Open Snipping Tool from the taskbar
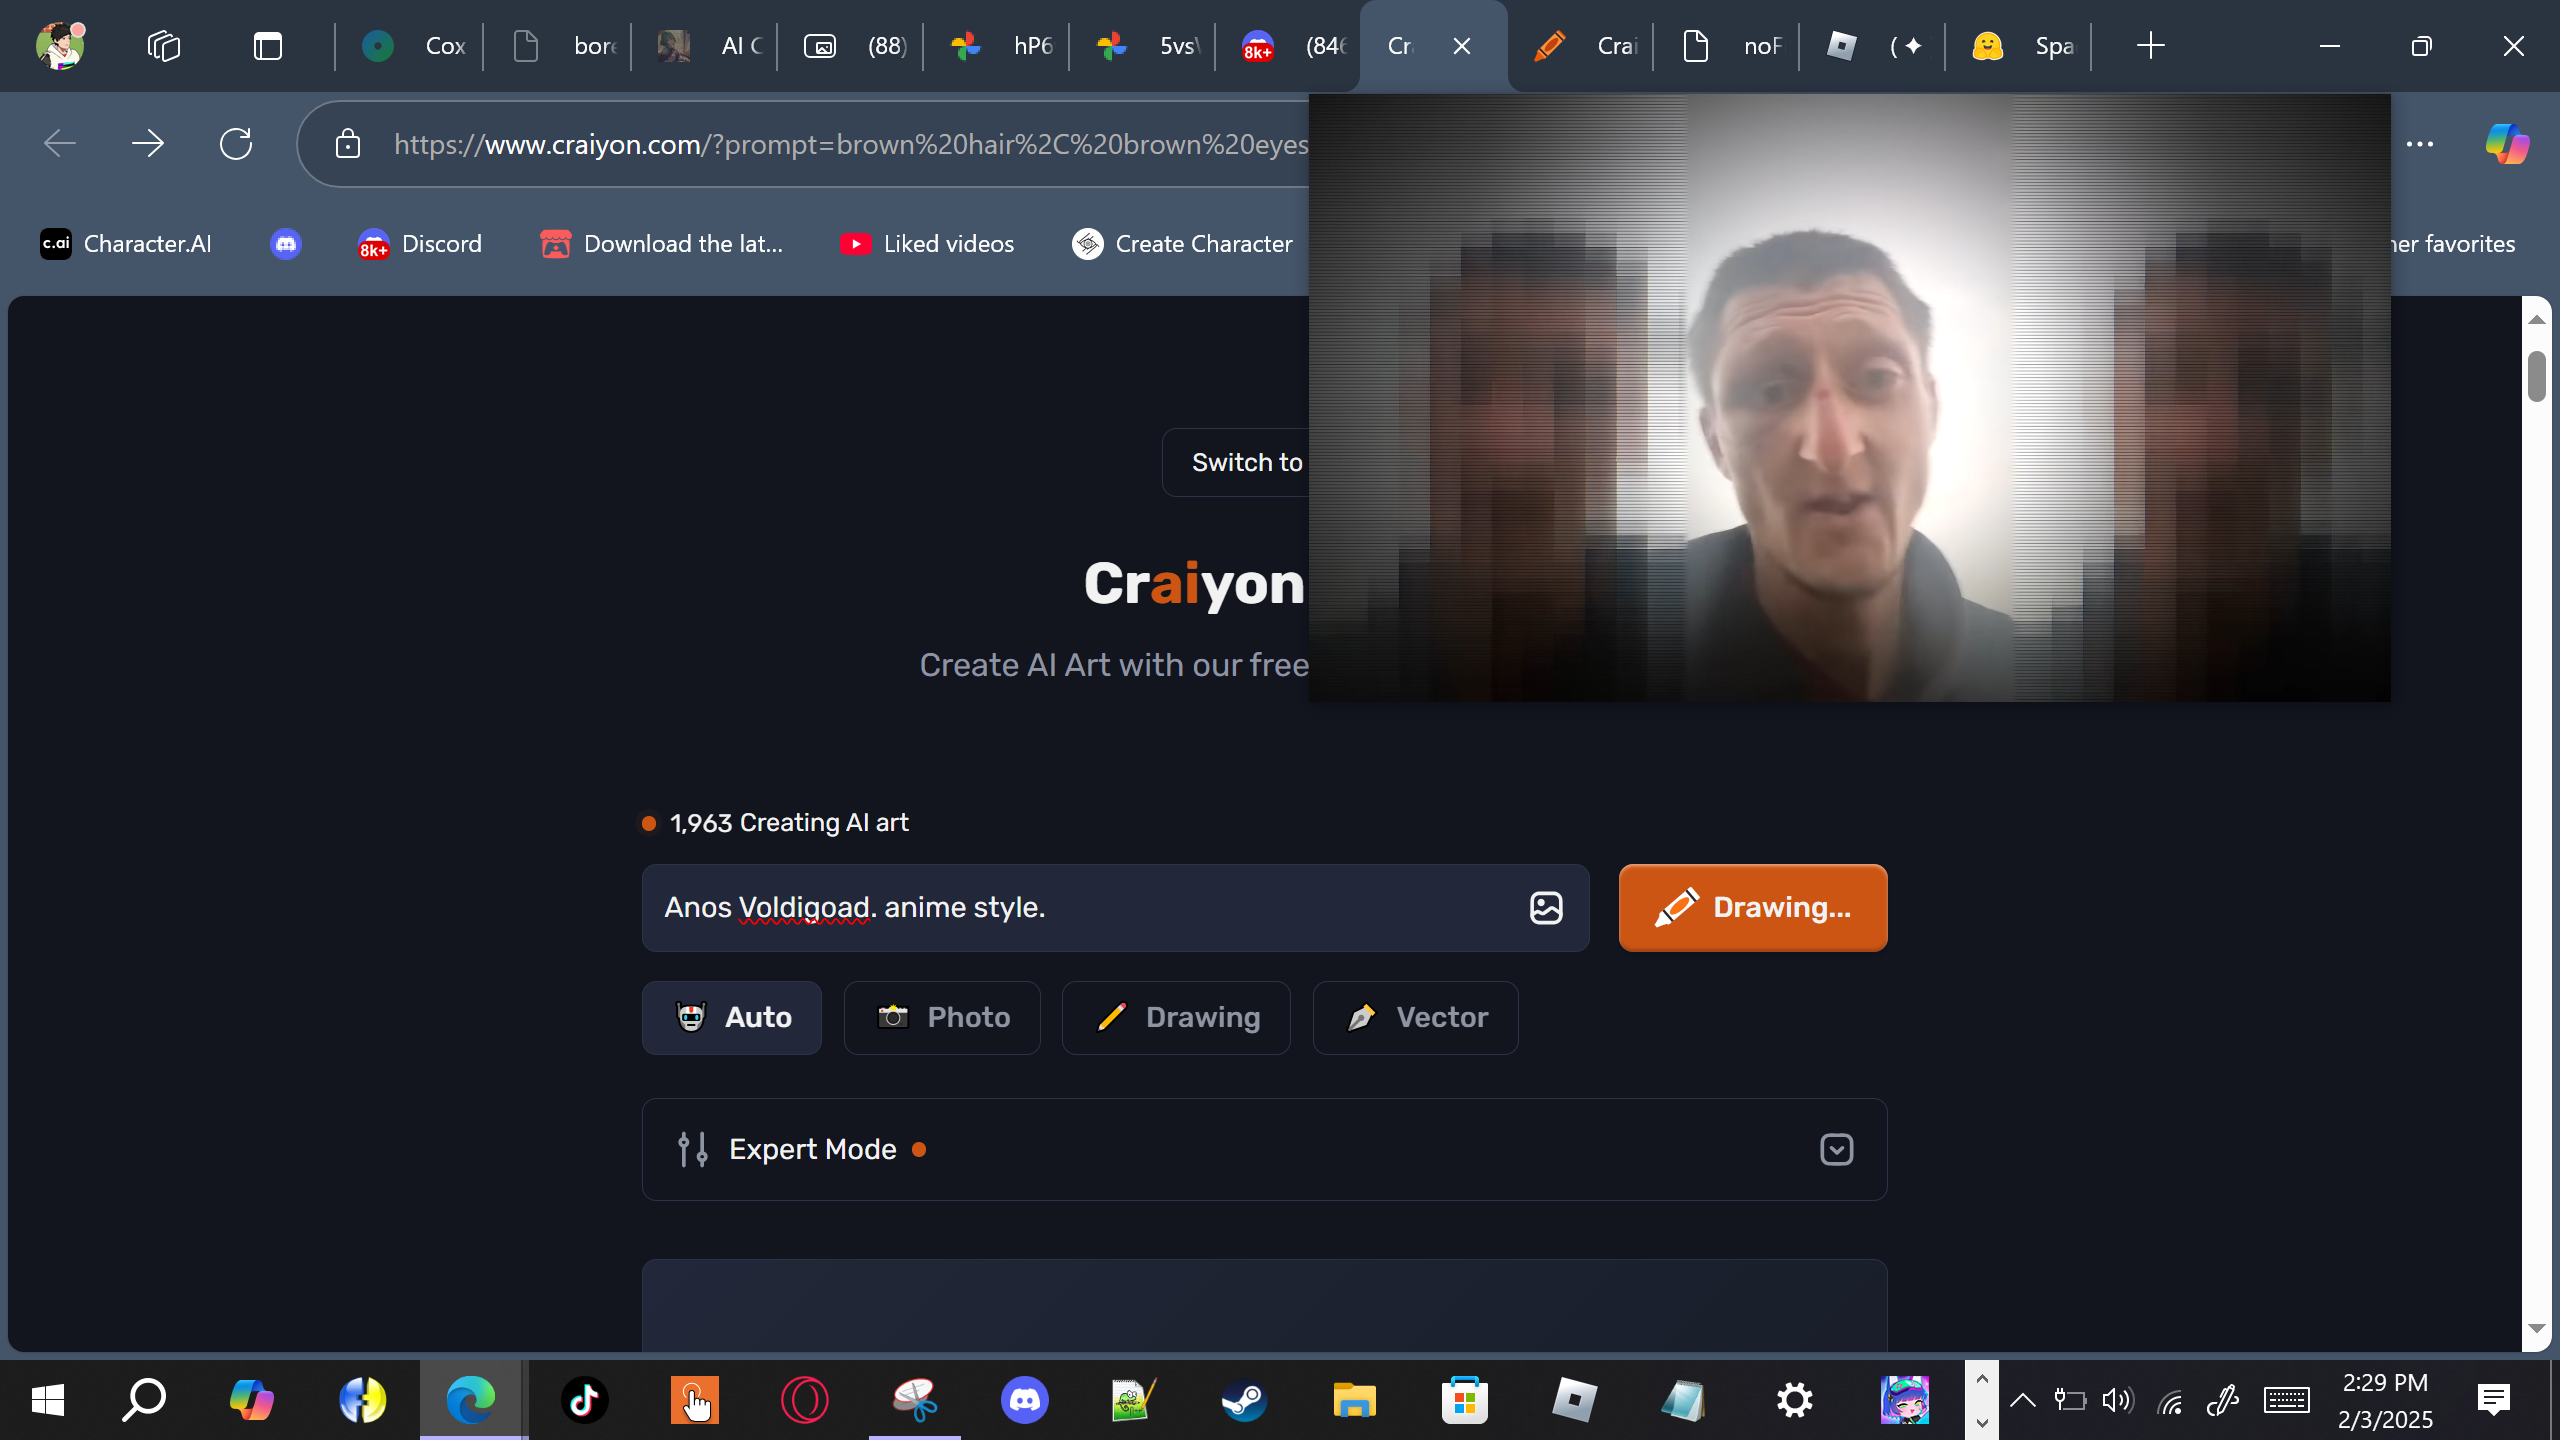2560x1440 pixels. (915, 1400)
